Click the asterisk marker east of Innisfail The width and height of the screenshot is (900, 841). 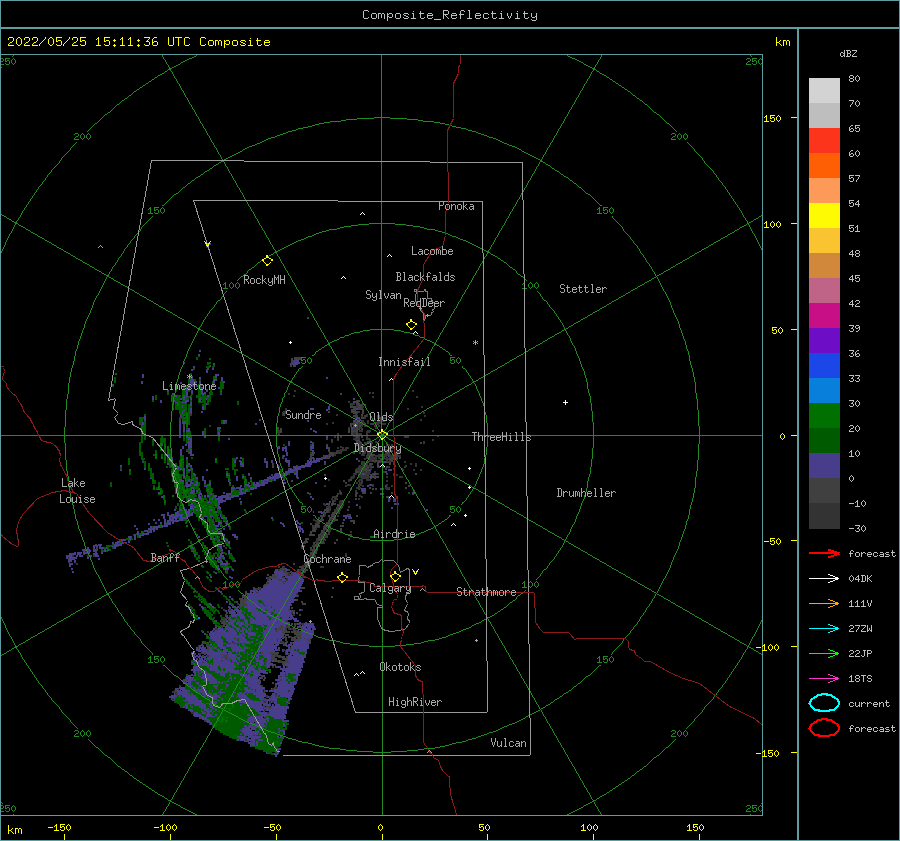pyautogui.click(x=475, y=343)
